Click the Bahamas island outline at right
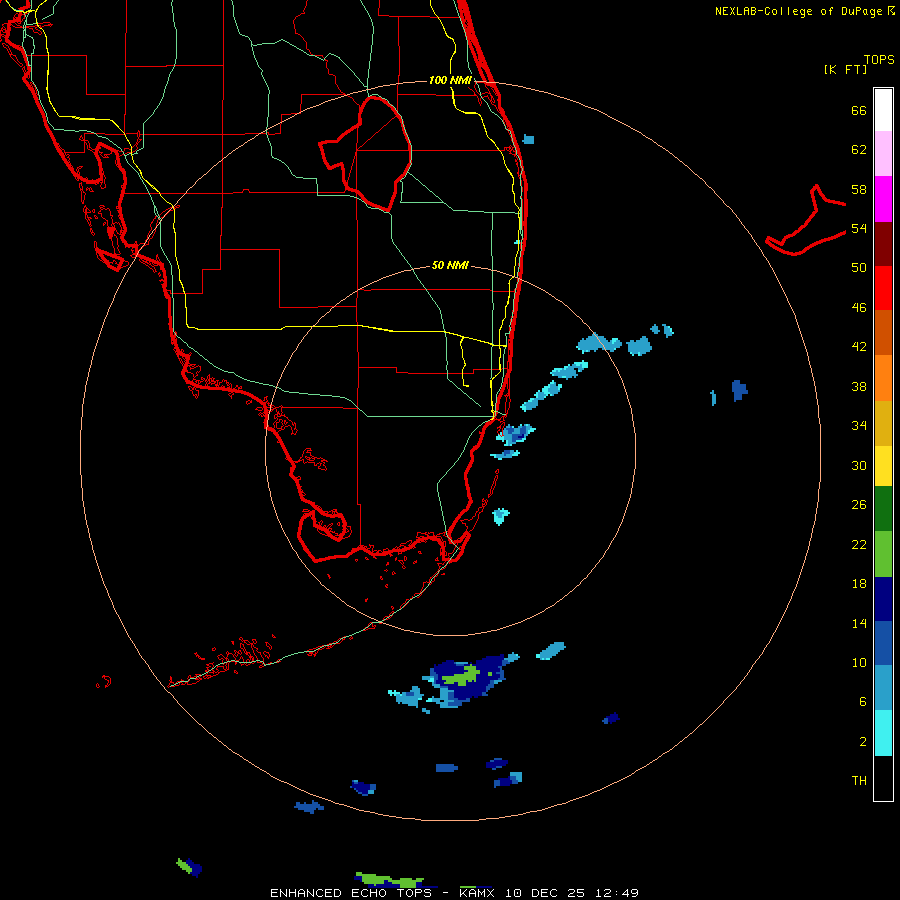 [806, 220]
